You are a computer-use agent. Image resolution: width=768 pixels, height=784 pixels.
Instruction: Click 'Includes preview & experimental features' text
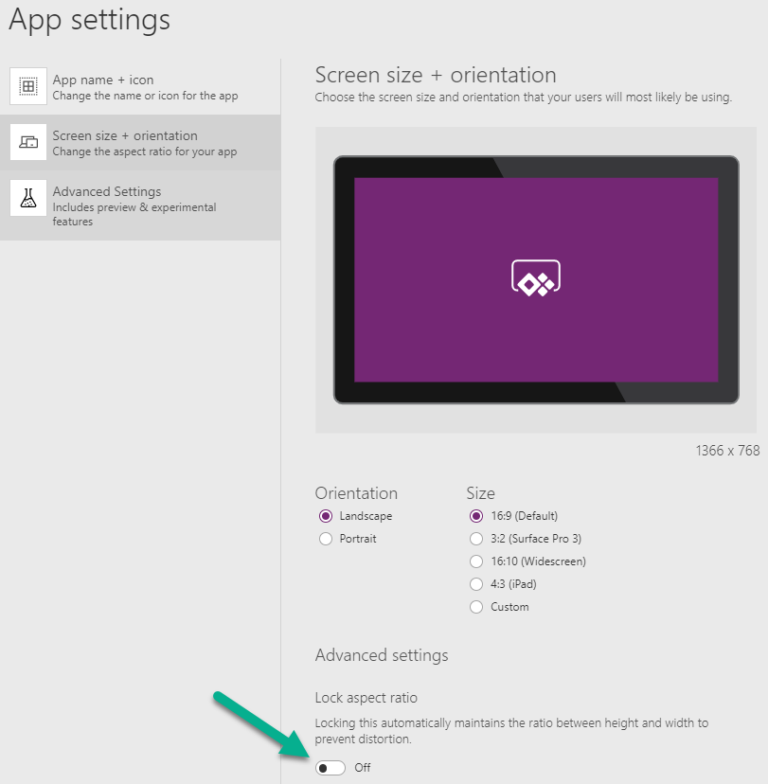click(x=134, y=214)
